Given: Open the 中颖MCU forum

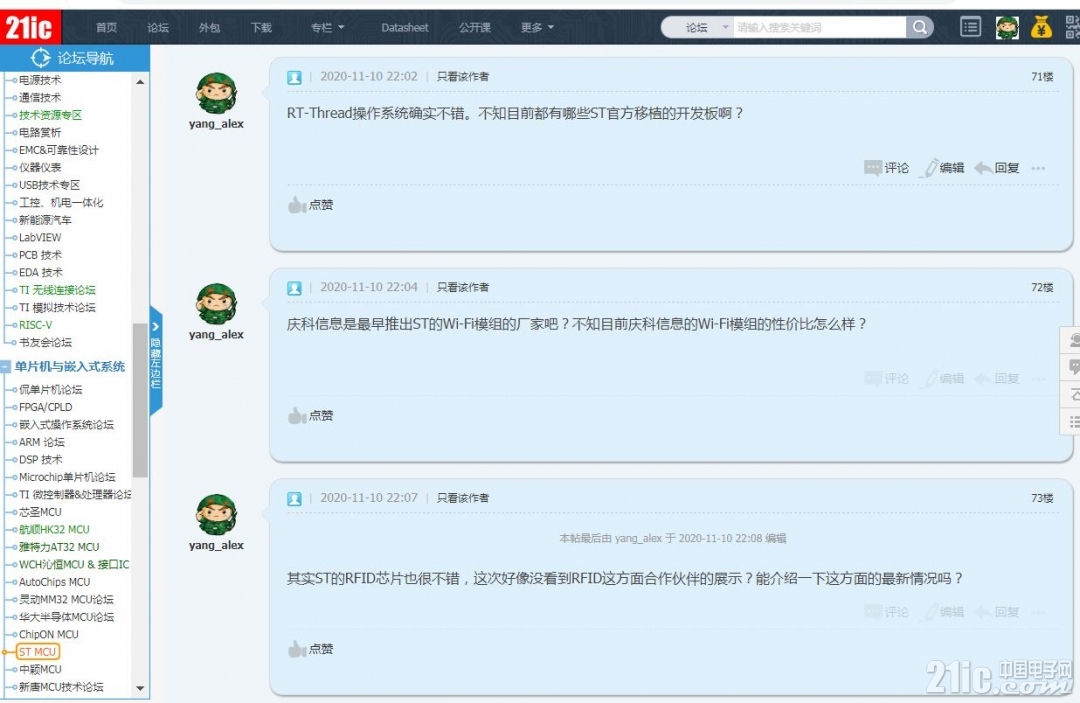Looking at the screenshot, I should (40, 669).
